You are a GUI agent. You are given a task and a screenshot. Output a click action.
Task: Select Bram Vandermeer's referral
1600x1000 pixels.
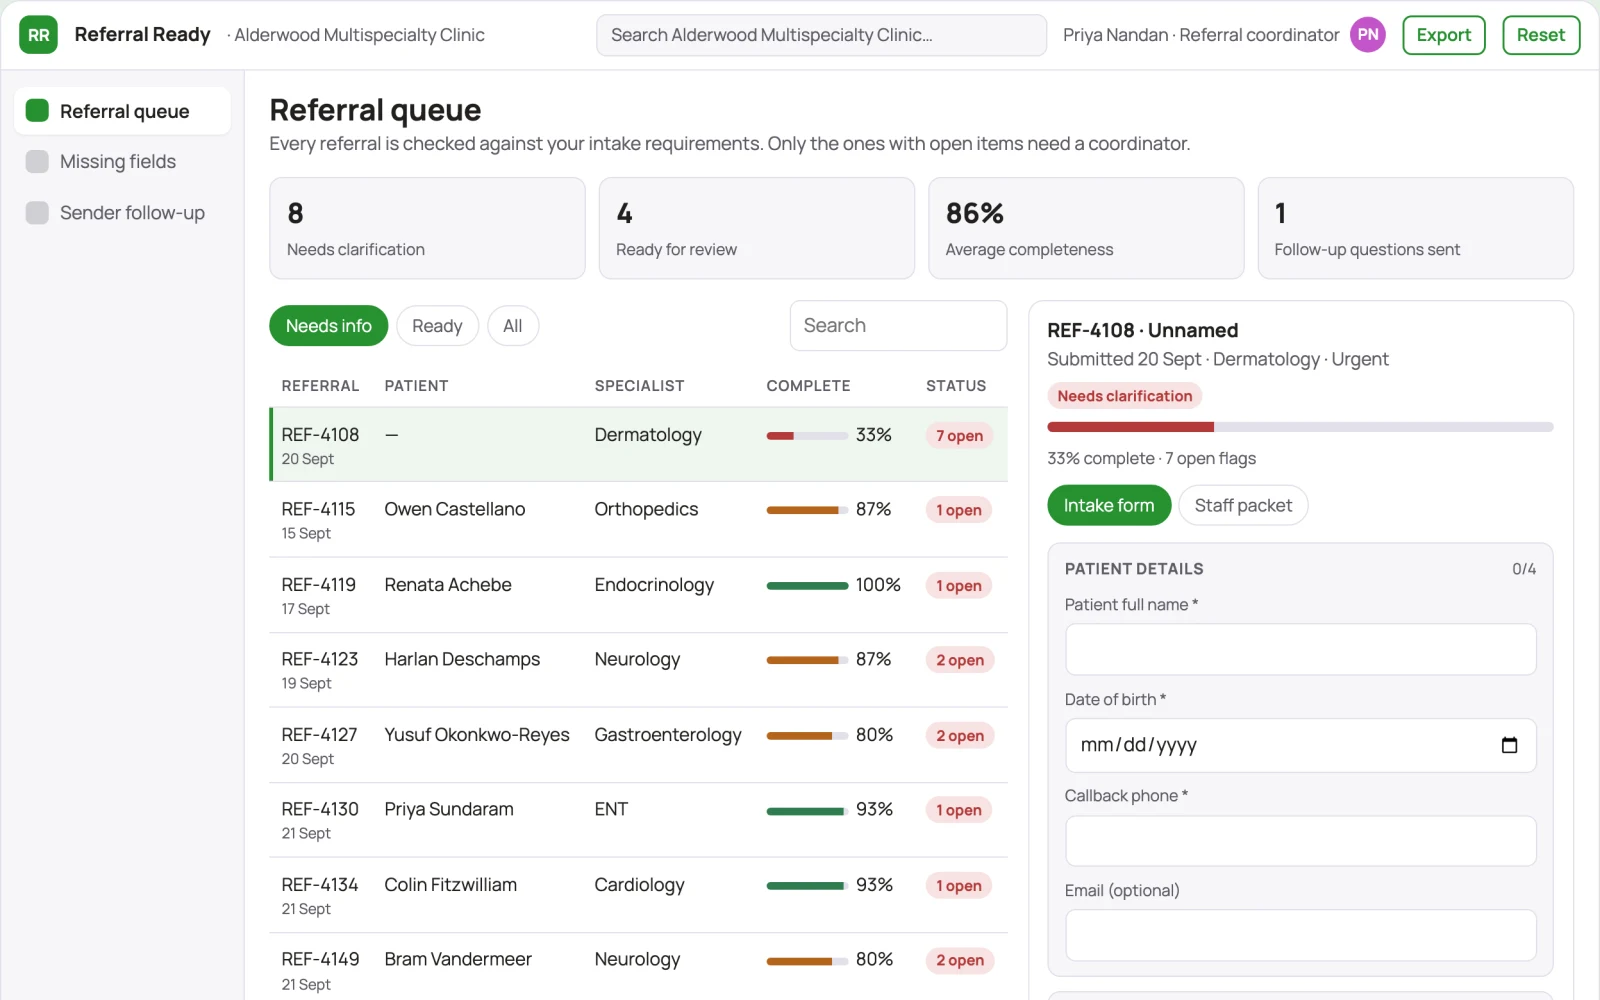tap(638, 967)
